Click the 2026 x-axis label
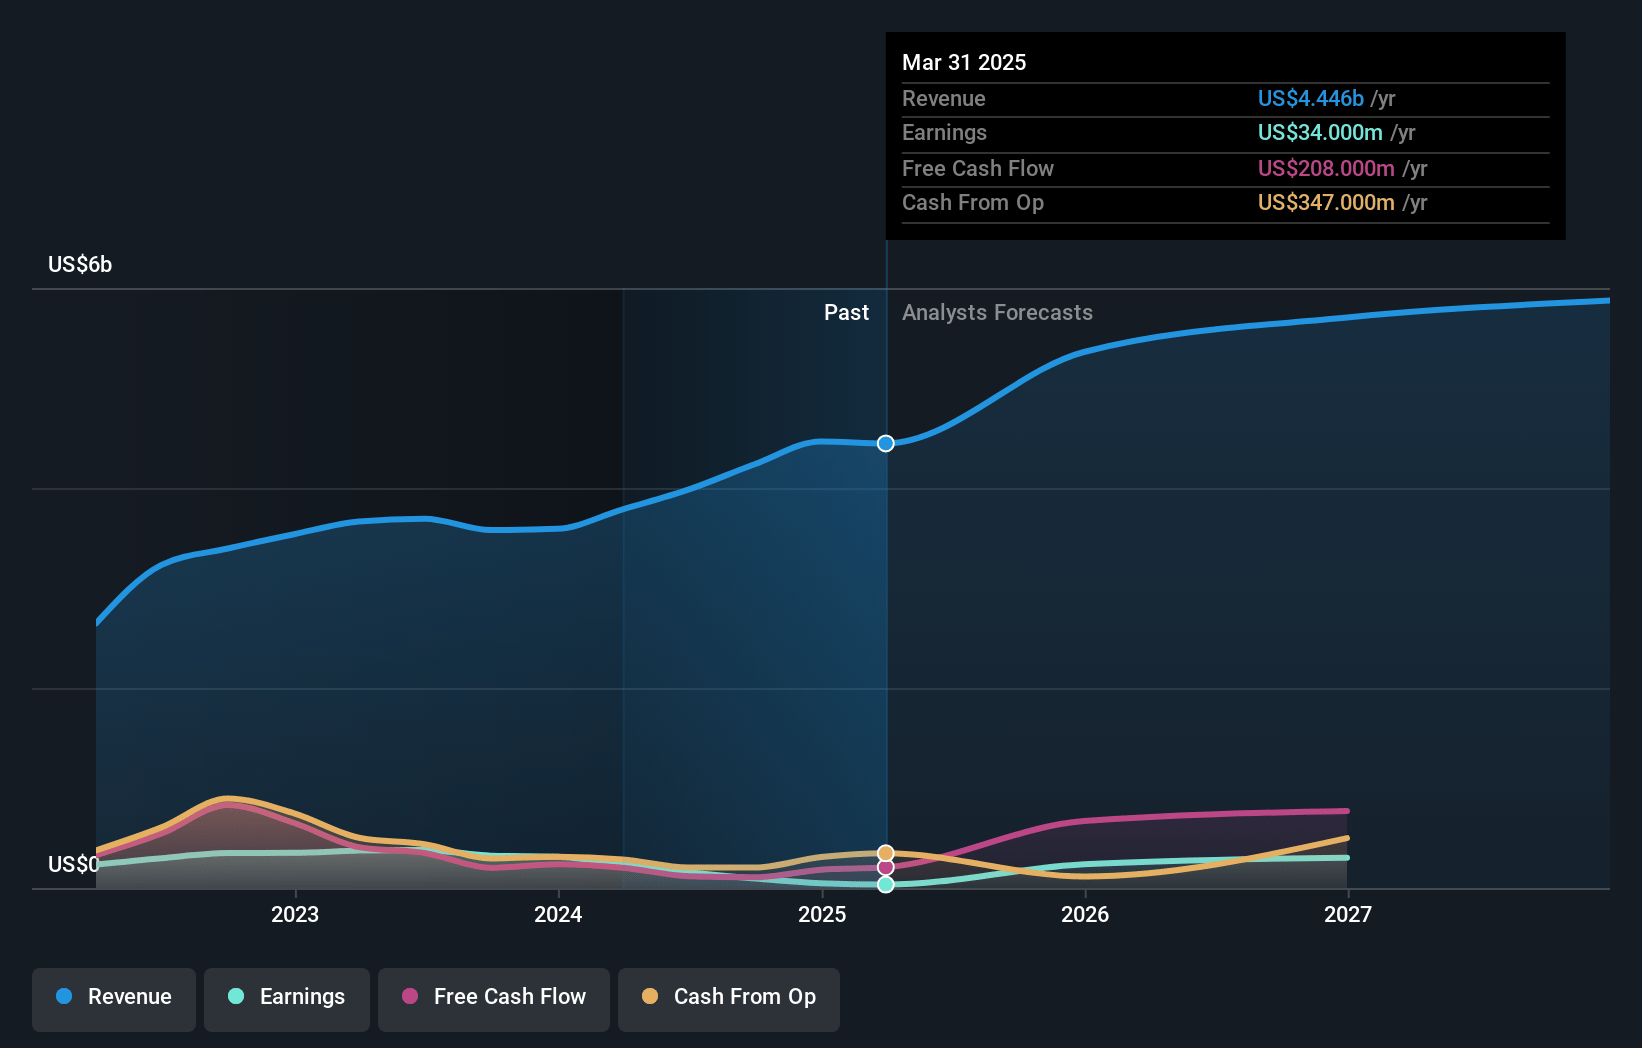 (x=1085, y=914)
